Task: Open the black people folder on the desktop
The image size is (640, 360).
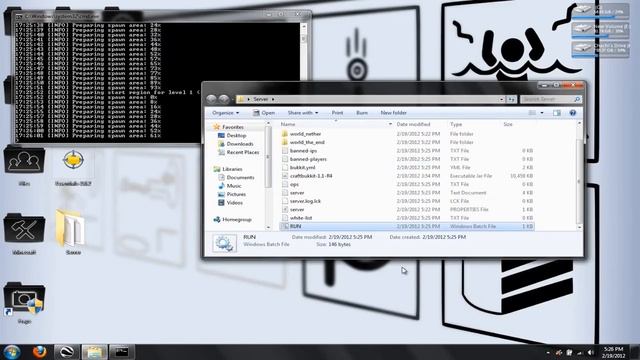Action: click(24, 161)
